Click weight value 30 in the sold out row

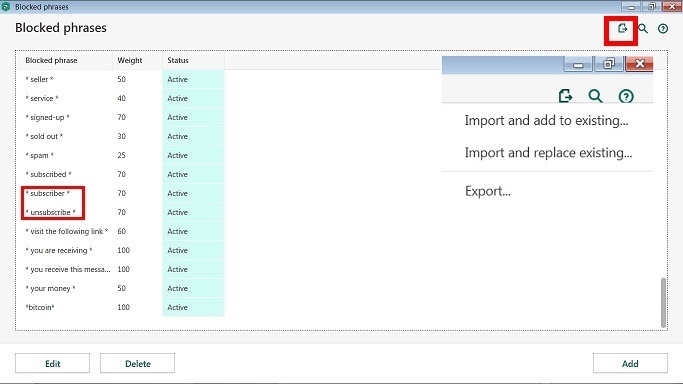(122, 136)
